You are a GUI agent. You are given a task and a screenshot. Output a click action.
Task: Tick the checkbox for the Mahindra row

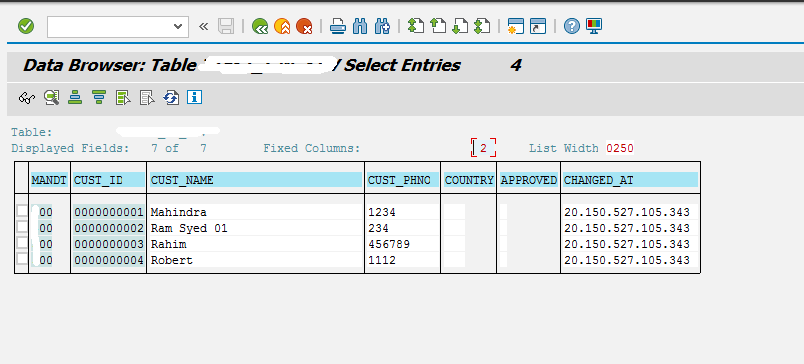(x=22, y=211)
